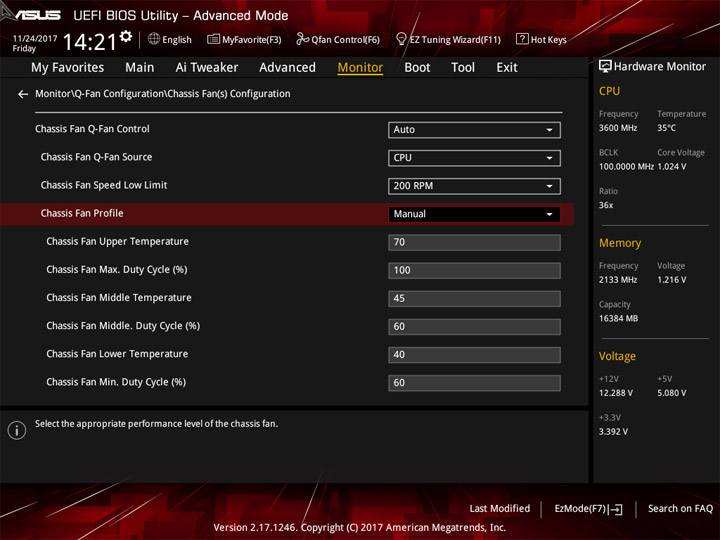Image resolution: width=720 pixels, height=540 pixels.
Task: Open the Tool tab
Action: (x=463, y=68)
